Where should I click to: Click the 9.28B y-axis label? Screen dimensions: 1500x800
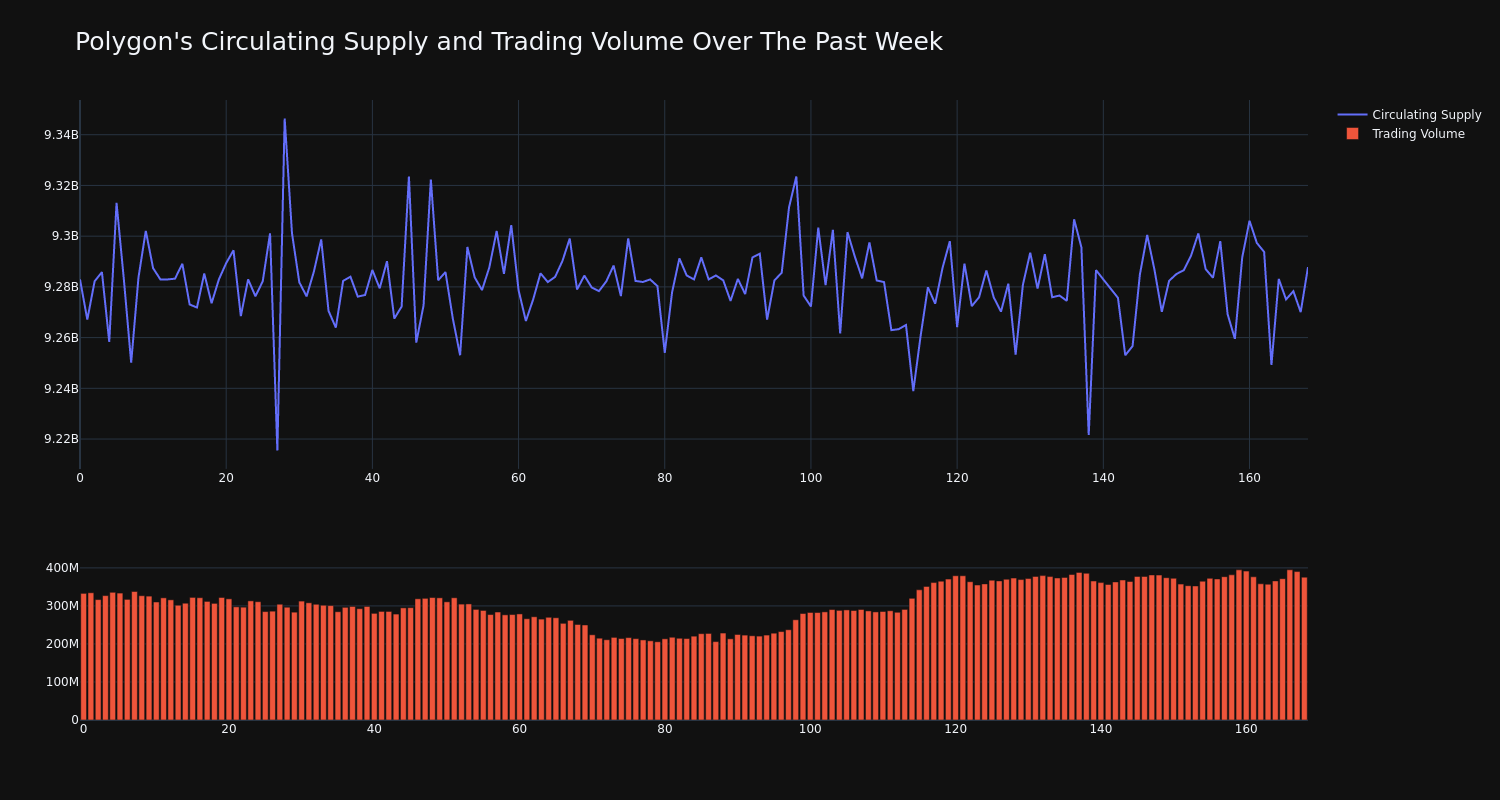[60, 287]
